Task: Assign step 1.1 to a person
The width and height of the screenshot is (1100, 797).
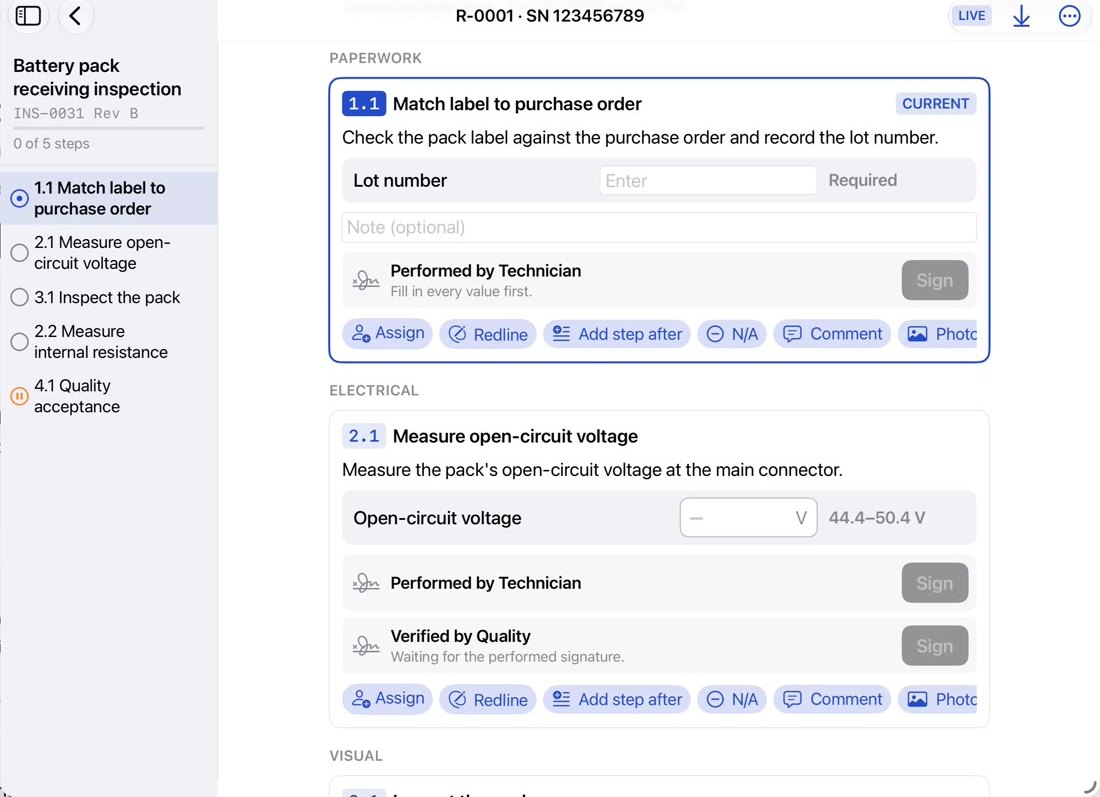Action: tap(387, 333)
